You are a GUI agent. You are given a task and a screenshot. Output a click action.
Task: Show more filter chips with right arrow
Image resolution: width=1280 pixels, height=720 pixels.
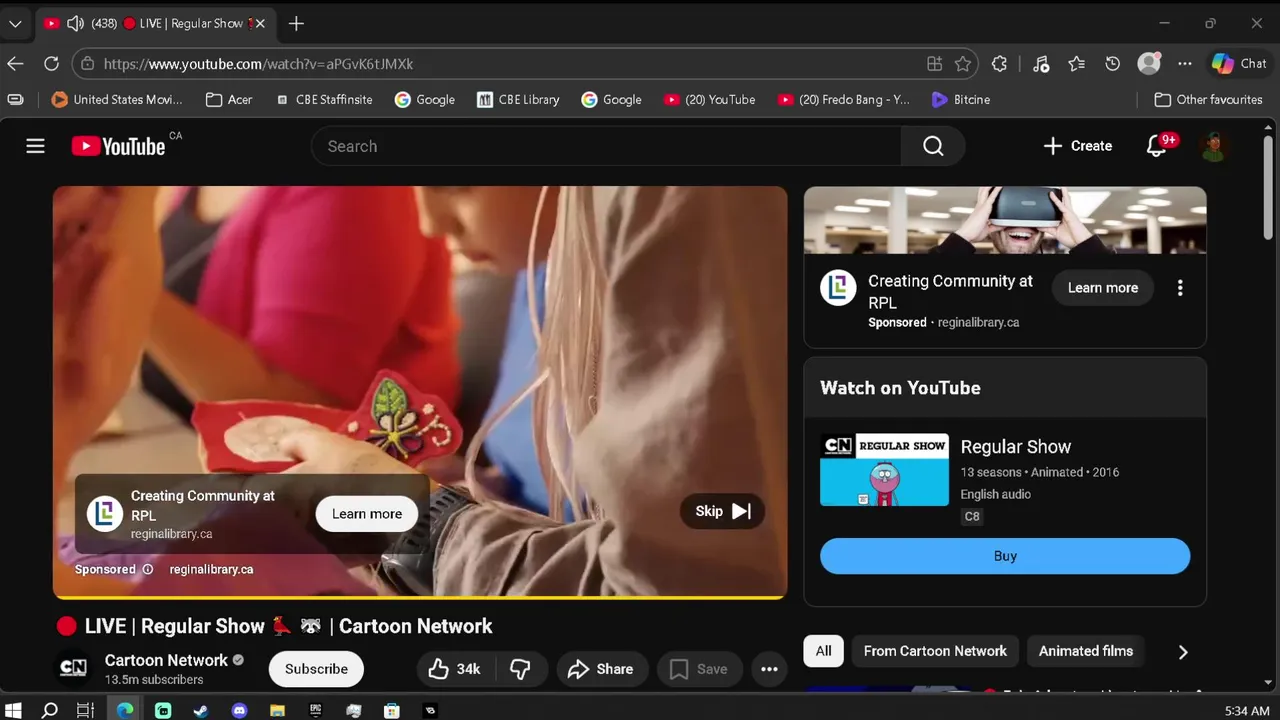(1183, 652)
